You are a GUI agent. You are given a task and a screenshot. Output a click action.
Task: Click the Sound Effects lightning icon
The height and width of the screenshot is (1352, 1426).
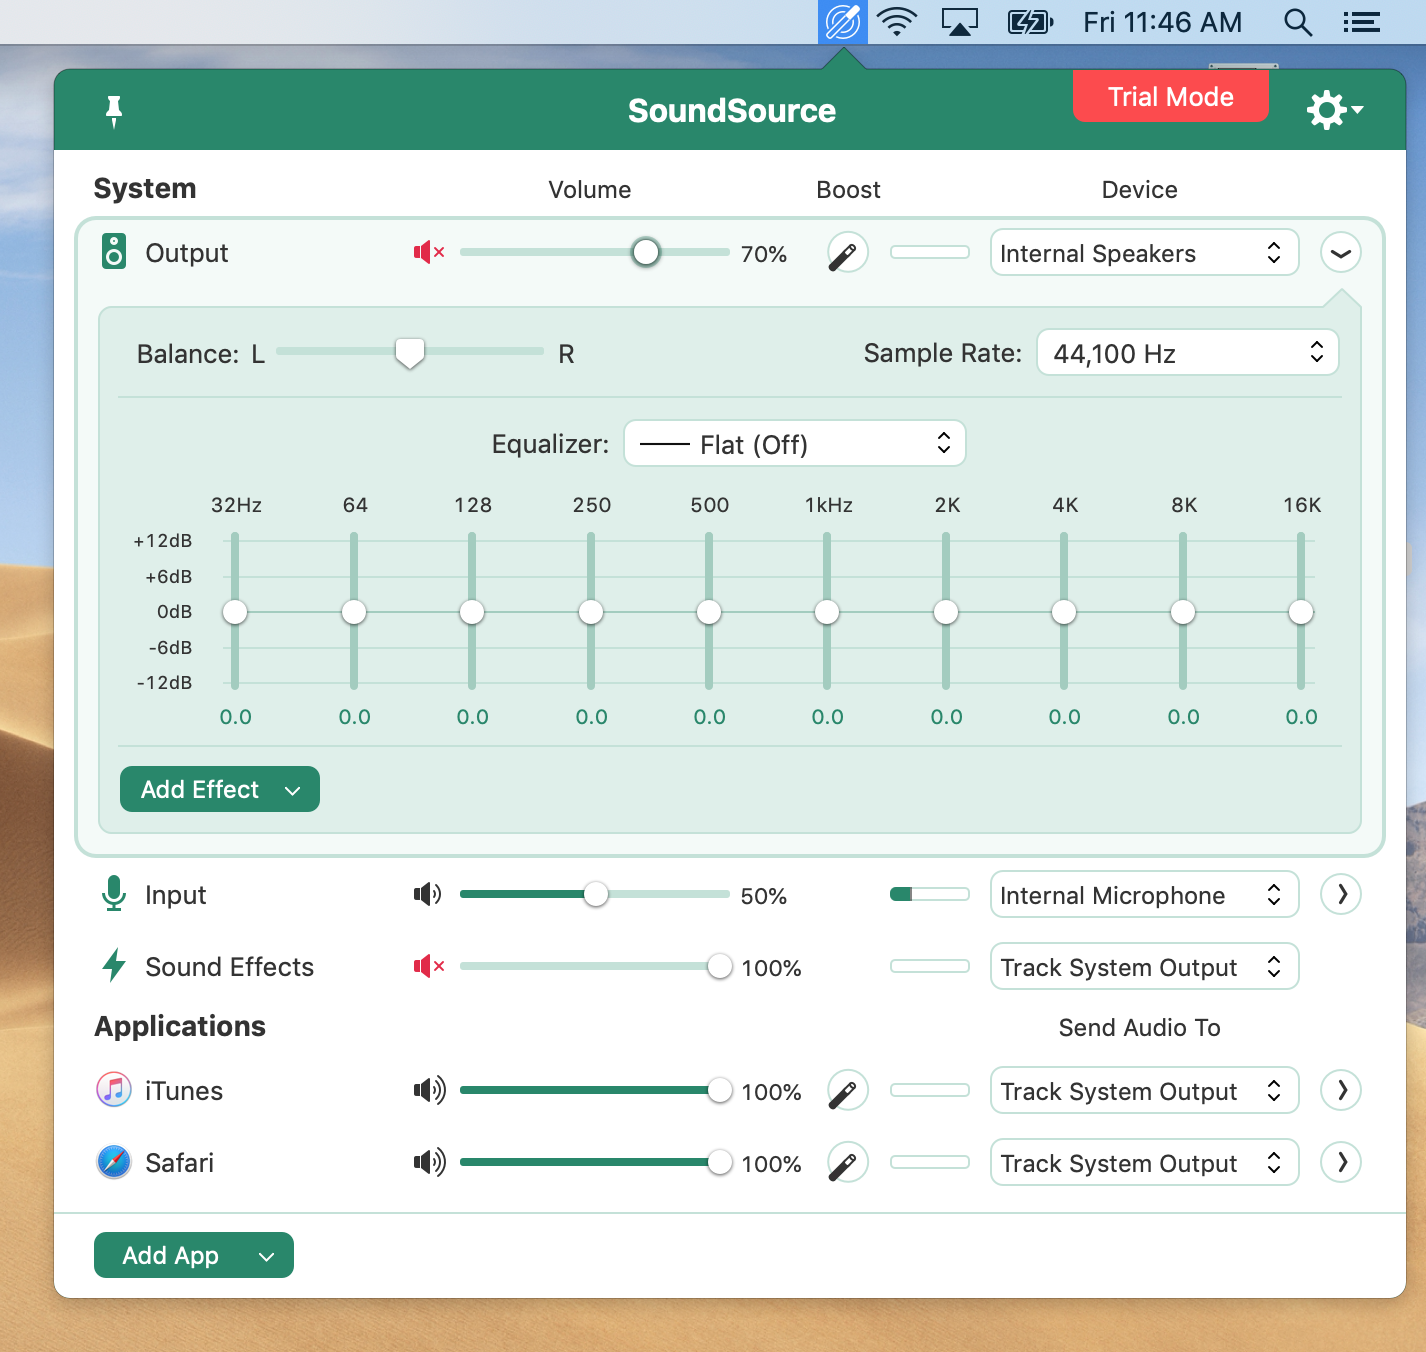(114, 966)
